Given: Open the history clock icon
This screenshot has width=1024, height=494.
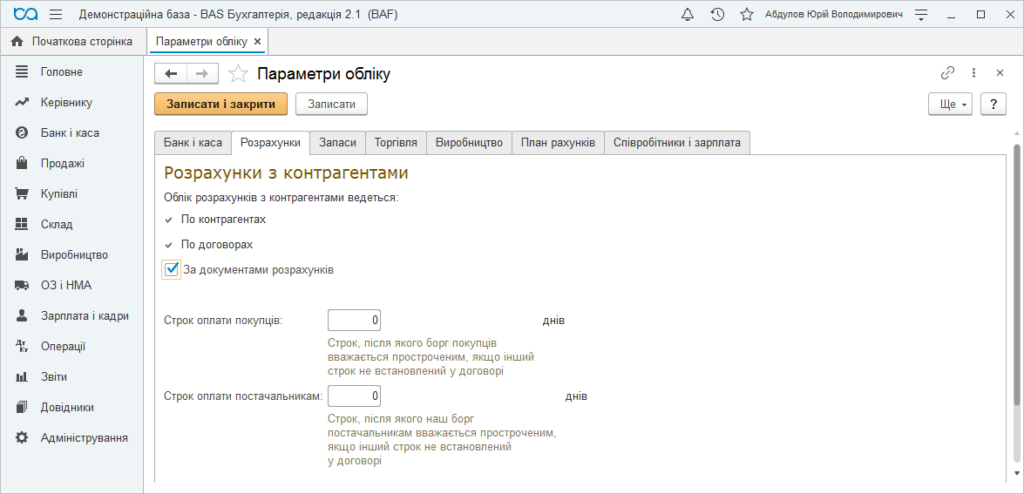Looking at the screenshot, I should [x=717, y=14].
